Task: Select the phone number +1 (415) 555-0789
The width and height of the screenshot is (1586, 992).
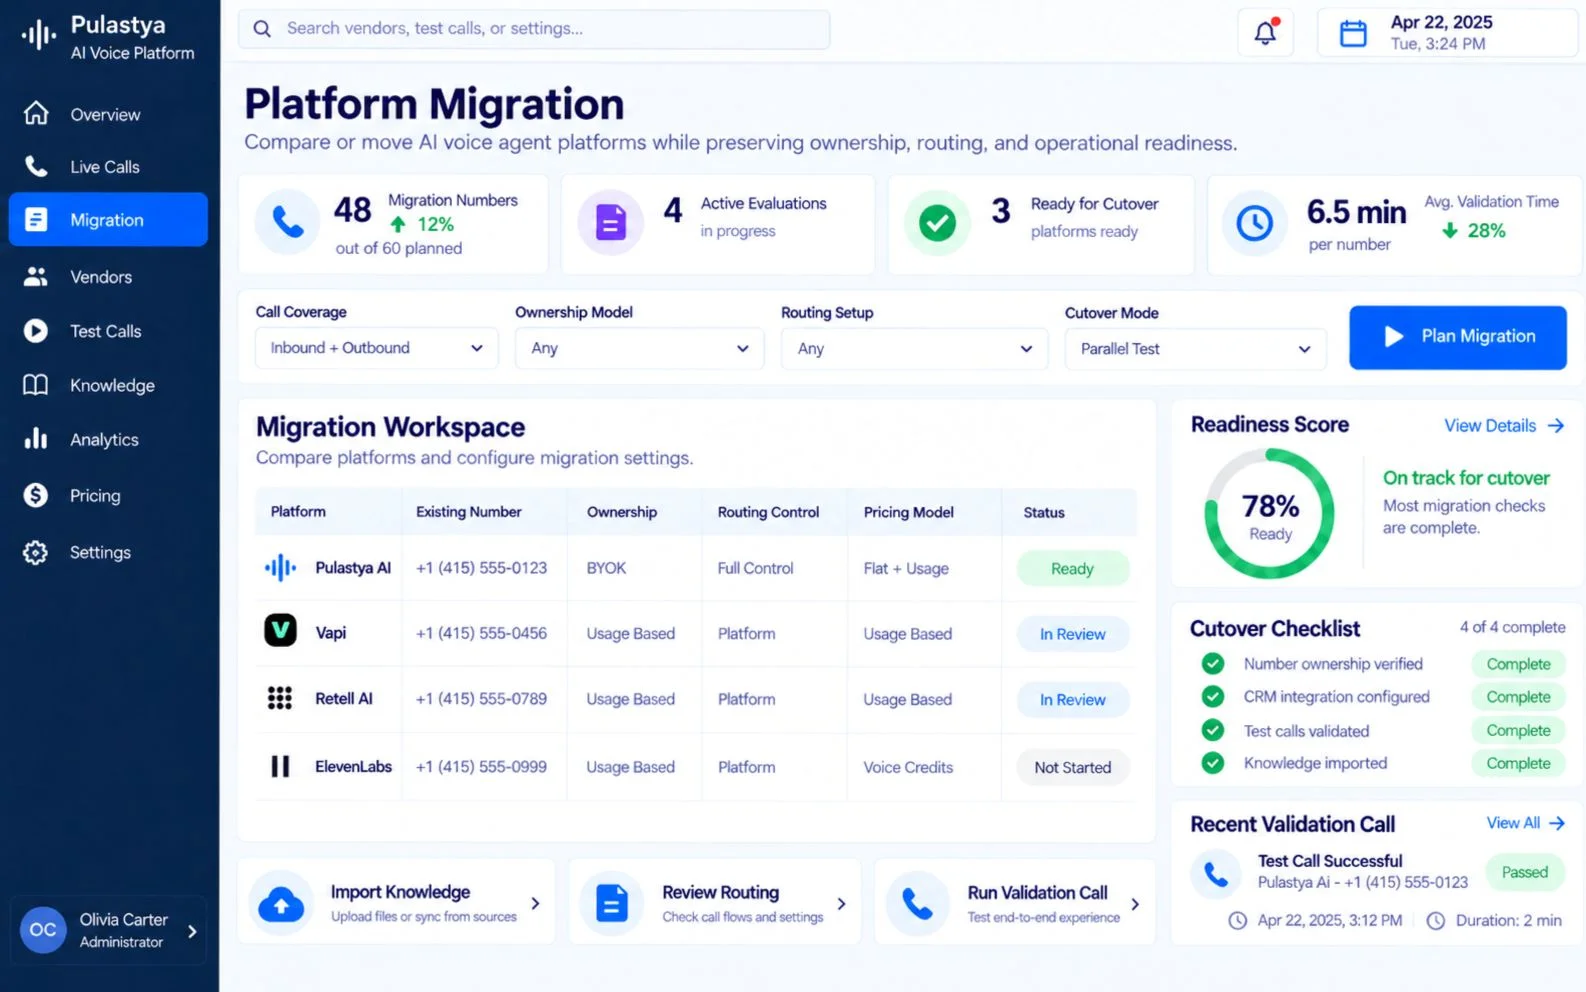Action: point(481,699)
